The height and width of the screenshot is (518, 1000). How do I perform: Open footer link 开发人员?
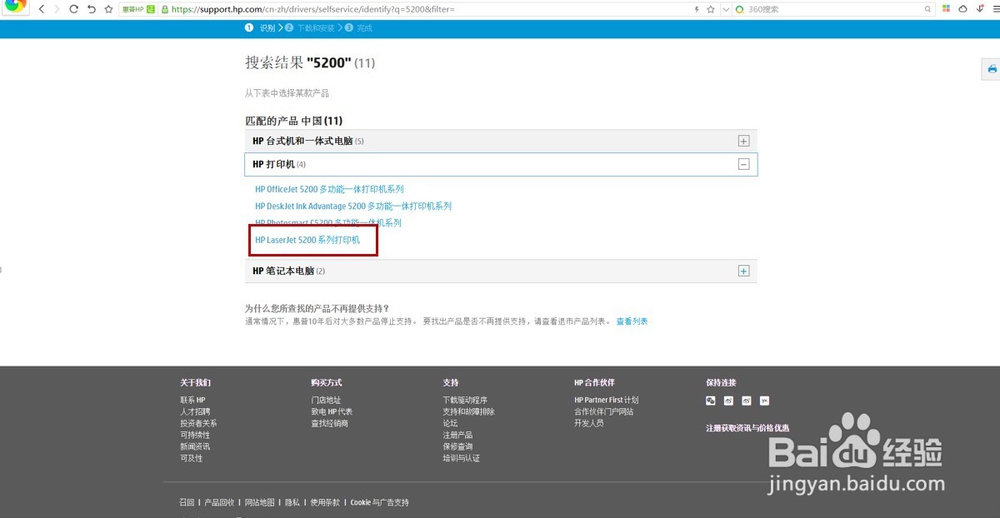coord(589,423)
